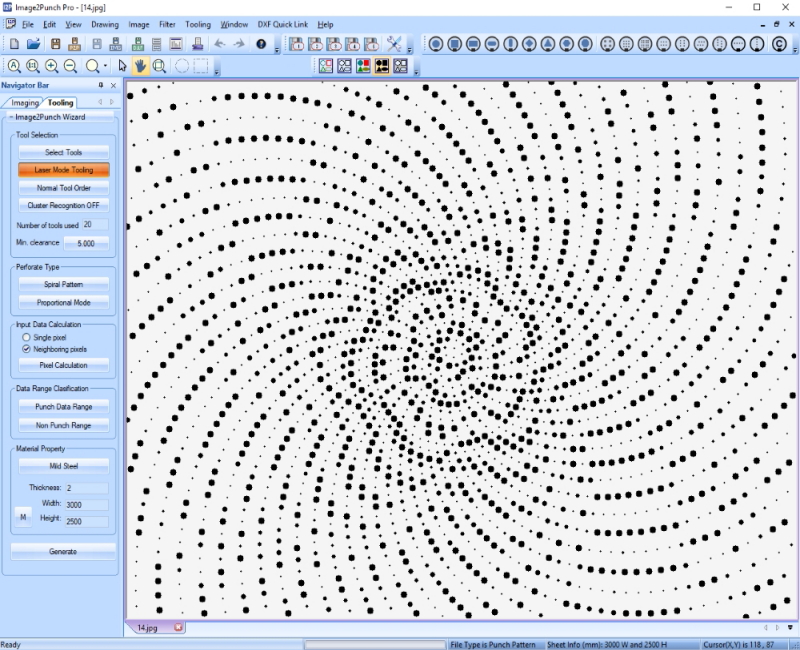
Task: Click the Undo arrow icon
Action: click(220, 44)
